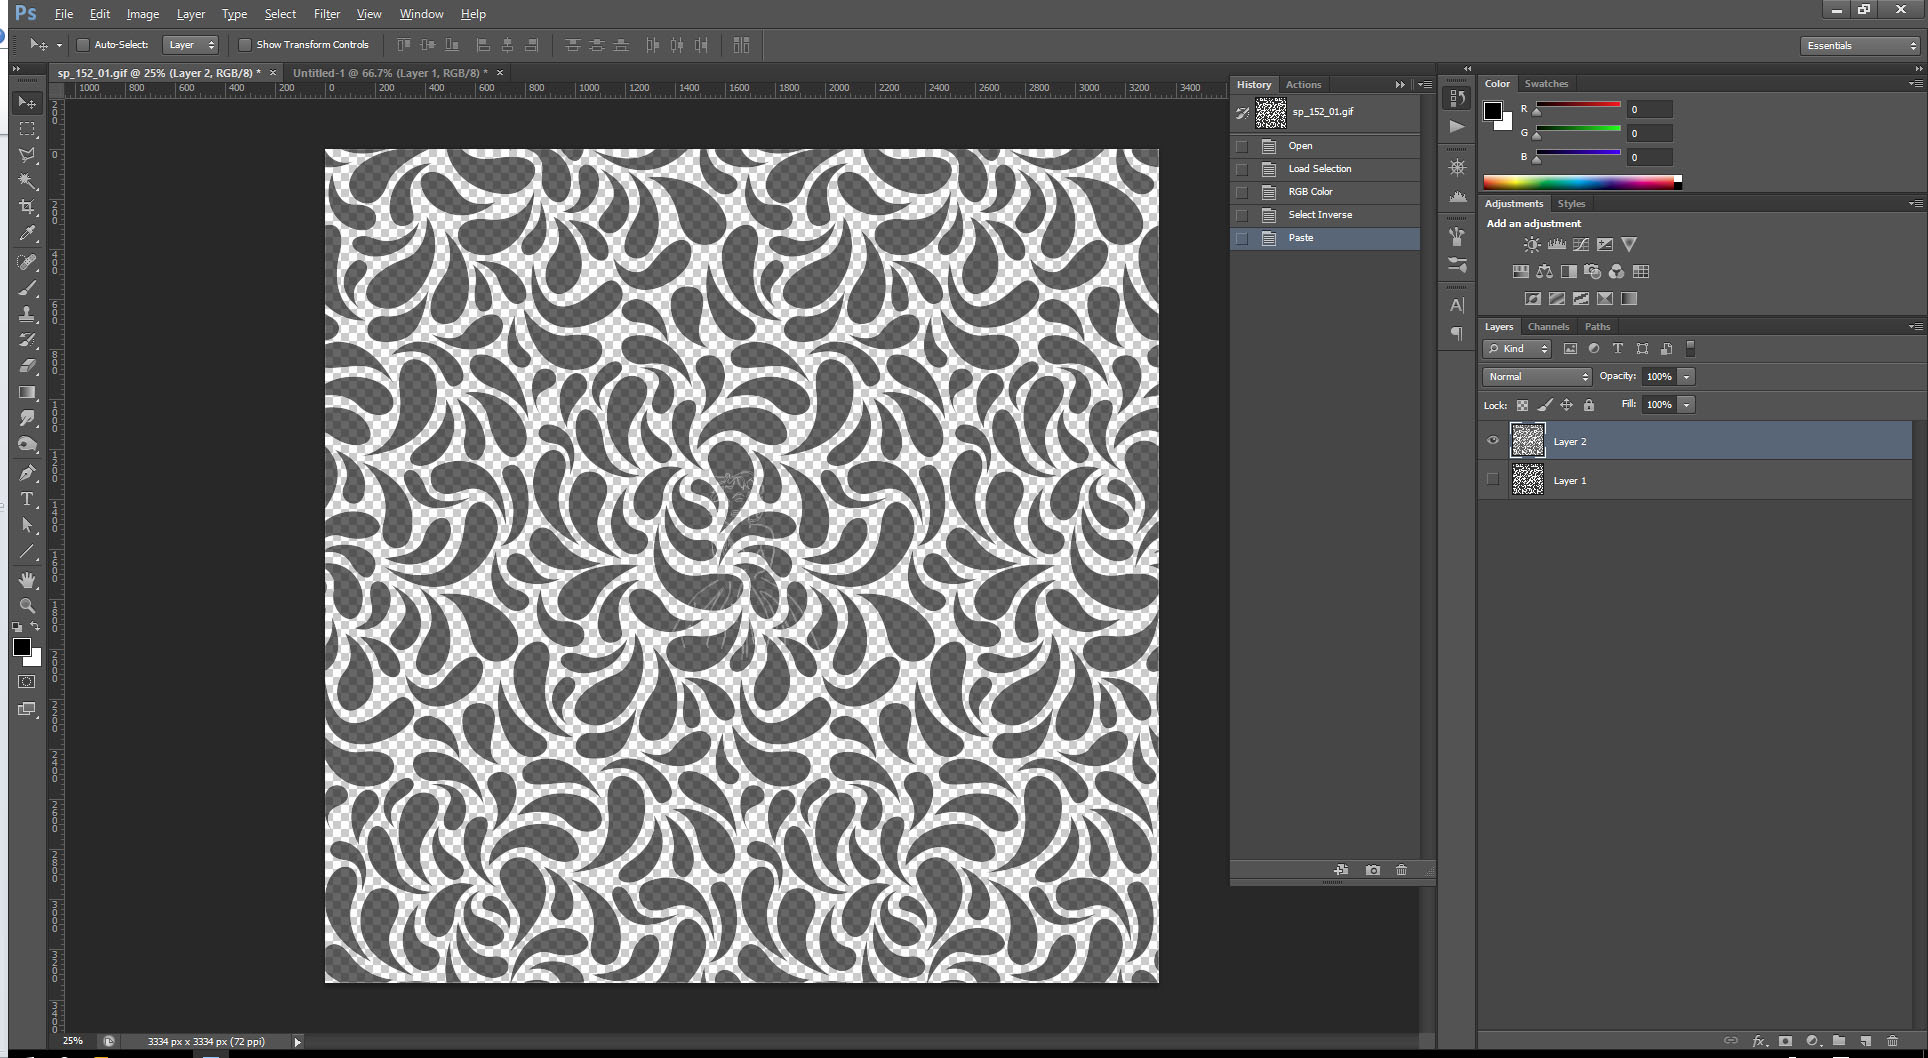Select the Zoom tool
Viewport: 1928px width, 1058px height.
coord(27,606)
